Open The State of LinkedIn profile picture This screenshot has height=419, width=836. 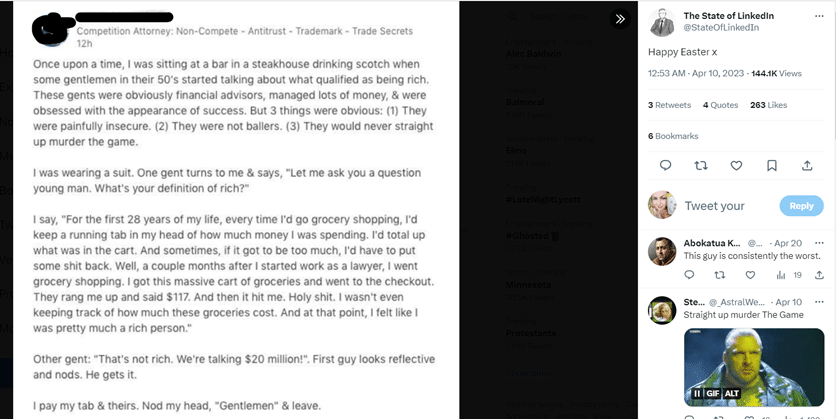[x=662, y=22]
